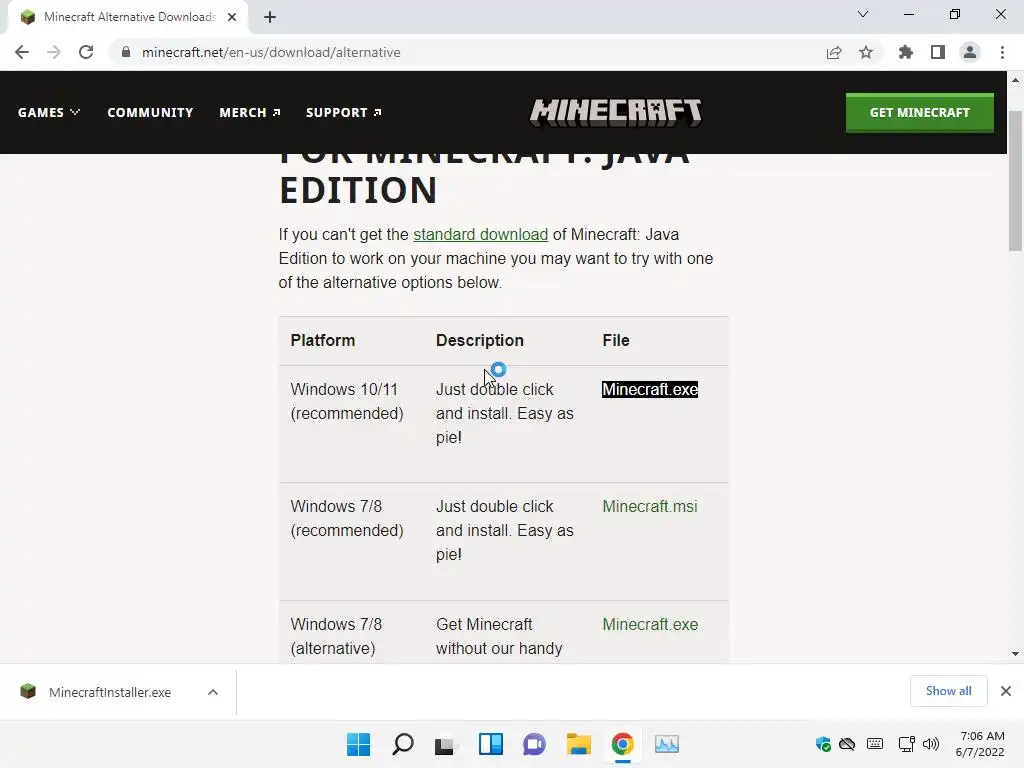
Task: Download Minecraft.exe for Windows 7/8 alternative
Action: tap(650, 624)
